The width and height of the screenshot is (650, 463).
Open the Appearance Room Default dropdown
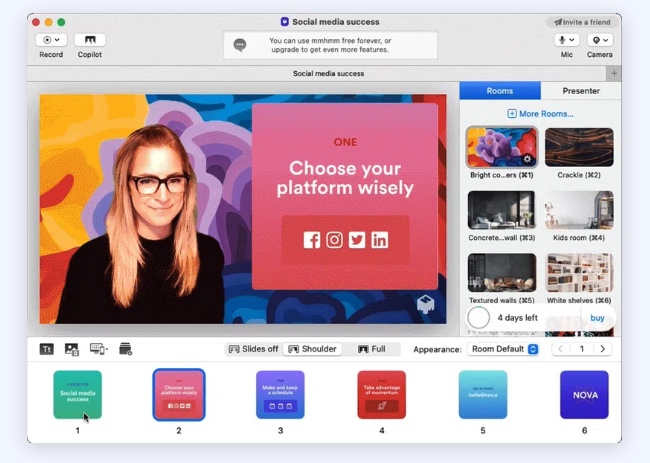coord(503,349)
